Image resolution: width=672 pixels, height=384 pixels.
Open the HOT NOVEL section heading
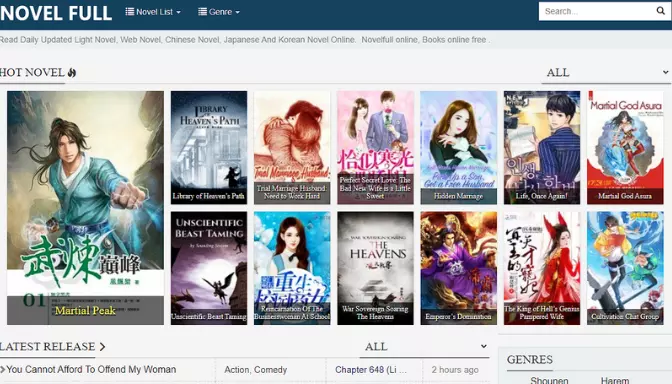pyautogui.click(x=38, y=72)
